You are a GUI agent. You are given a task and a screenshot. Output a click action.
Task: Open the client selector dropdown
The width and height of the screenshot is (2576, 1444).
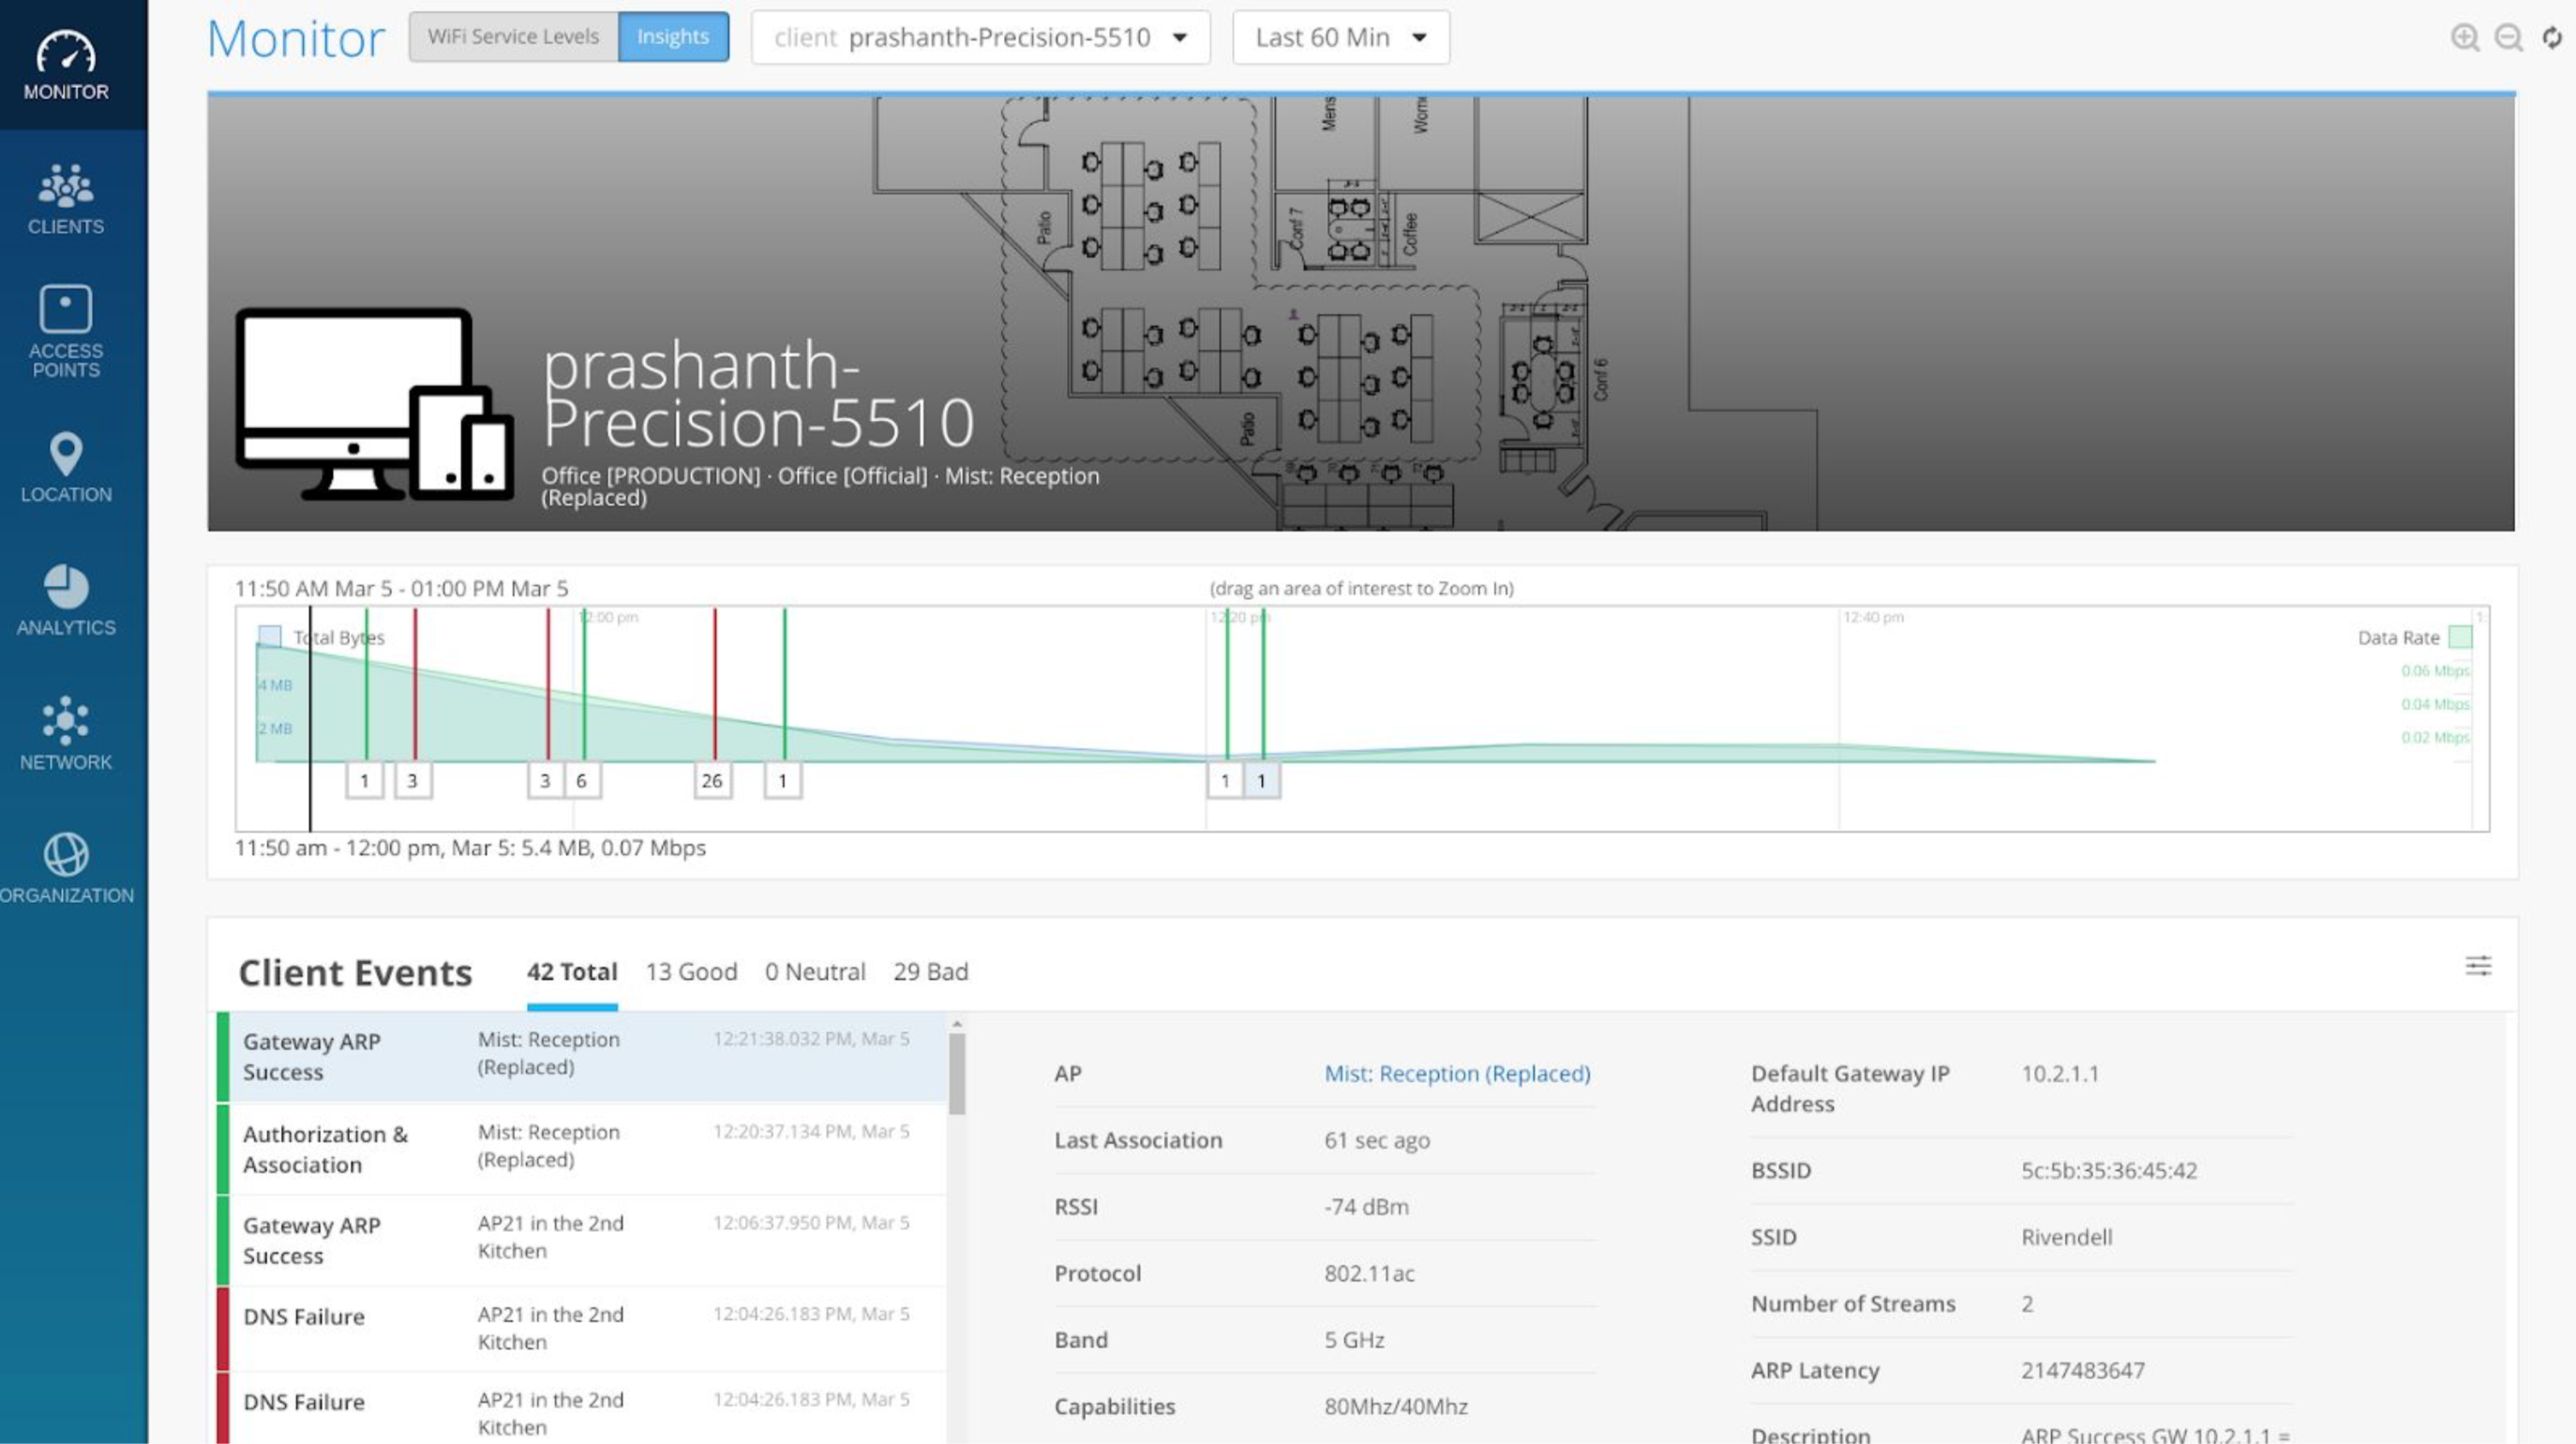pyautogui.click(x=980, y=38)
